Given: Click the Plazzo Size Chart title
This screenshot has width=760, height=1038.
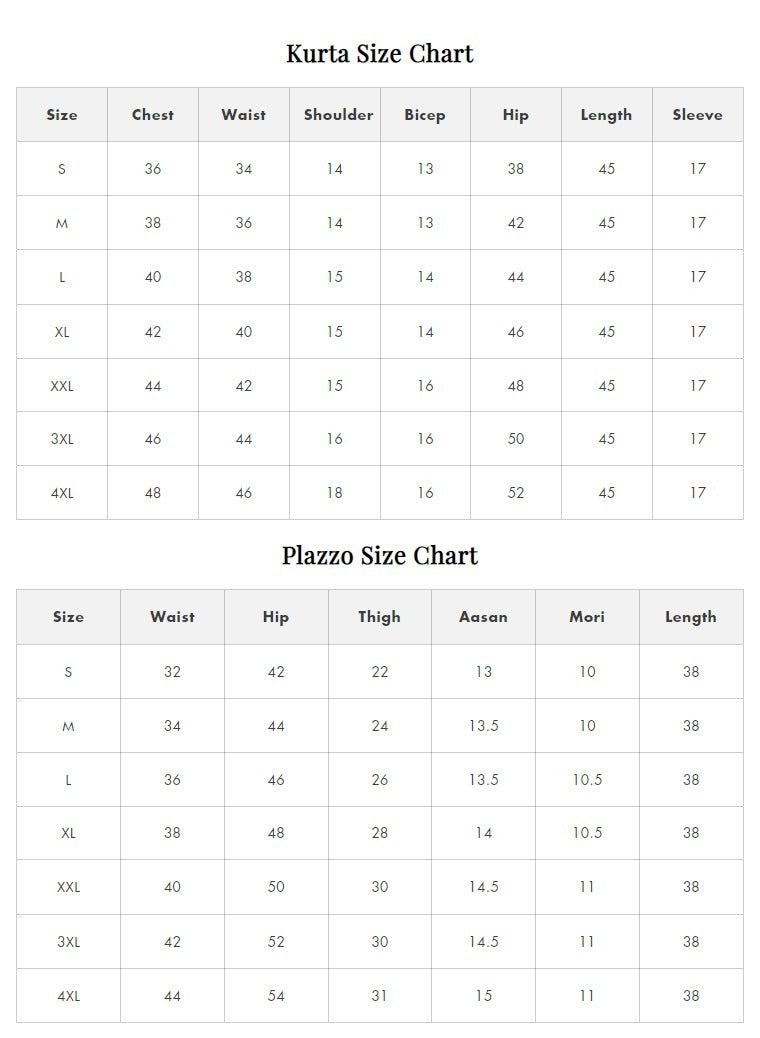Looking at the screenshot, I should 379,556.
